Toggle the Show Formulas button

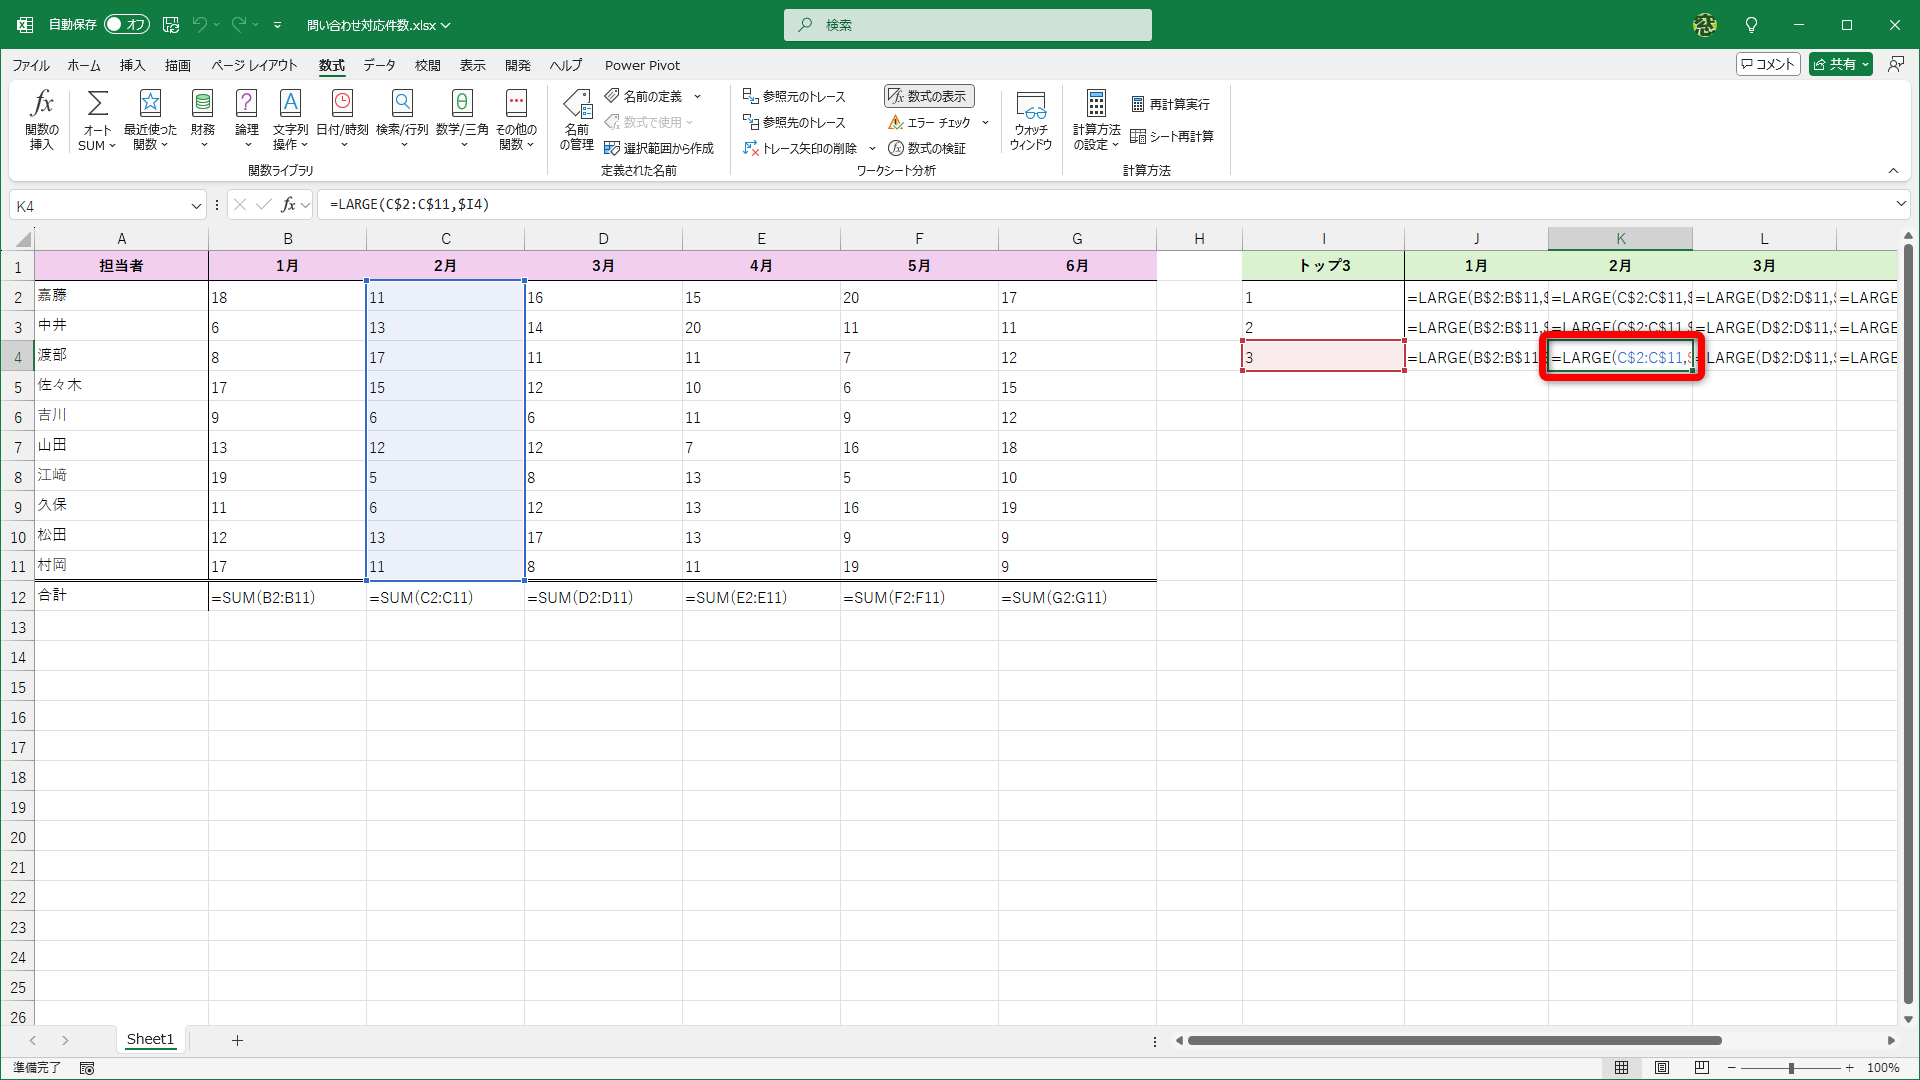pyautogui.click(x=929, y=96)
